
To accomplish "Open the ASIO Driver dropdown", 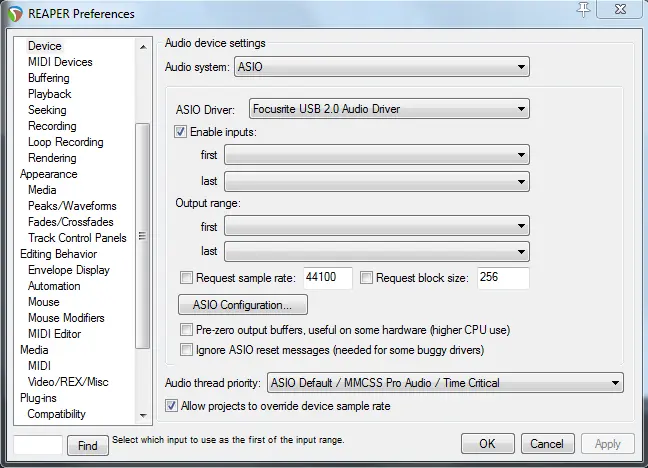I will click(x=389, y=109).
